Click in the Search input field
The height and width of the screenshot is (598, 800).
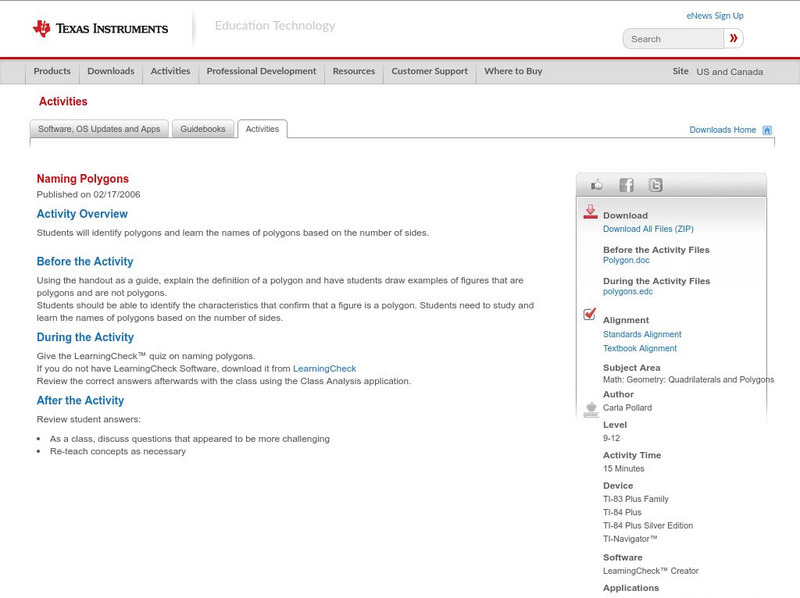point(673,39)
